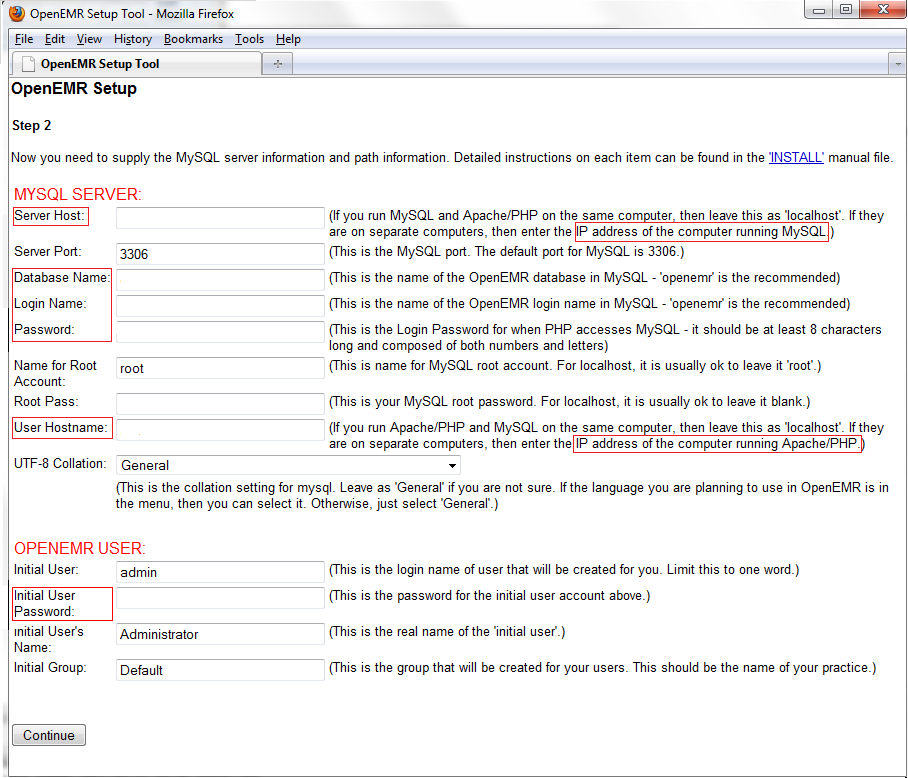Viewport: 908px width, 778px height.
Task: Open the Tools menu
Action: 249,39
